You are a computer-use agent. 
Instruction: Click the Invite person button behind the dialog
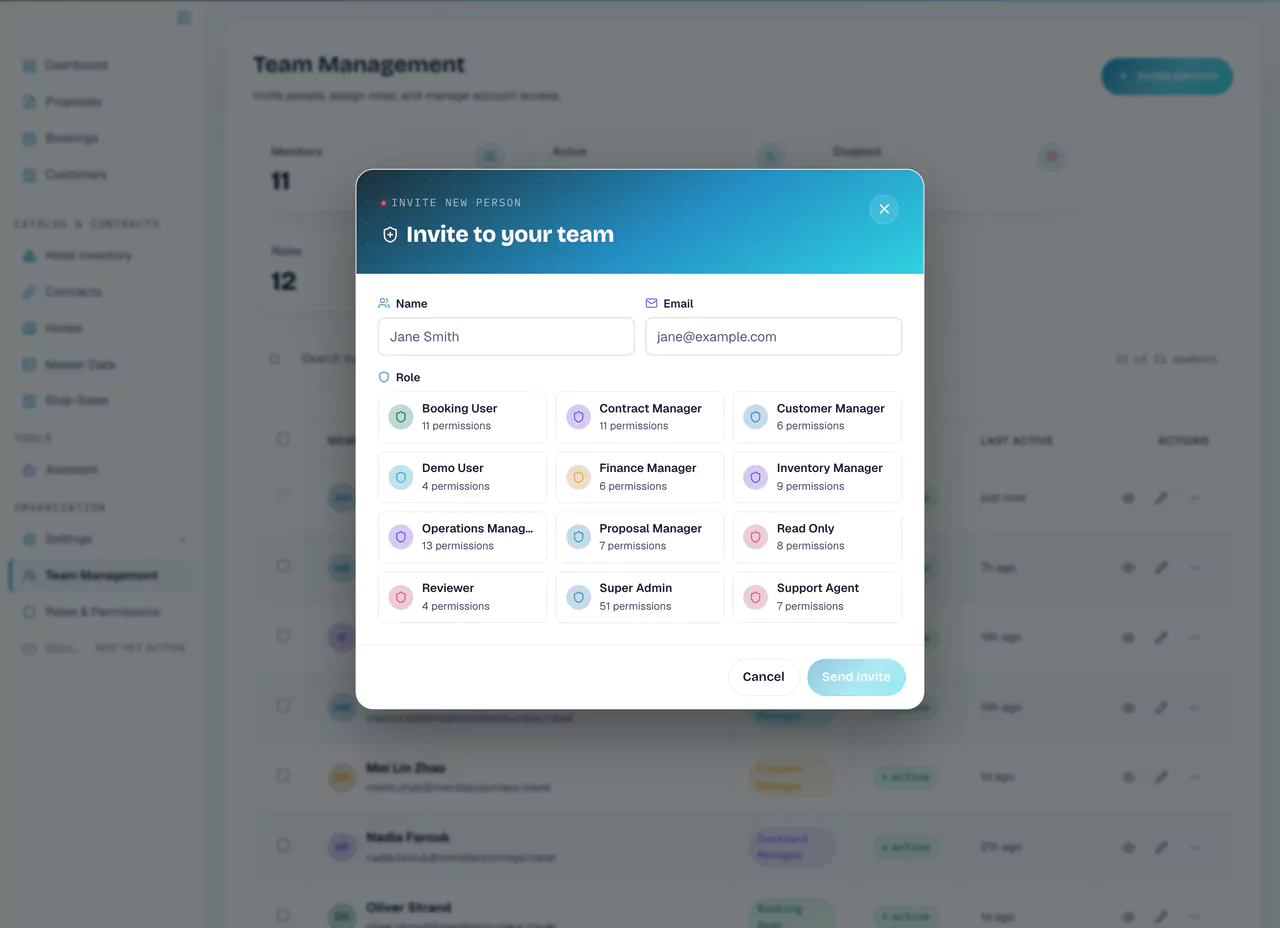[1167, 76]
